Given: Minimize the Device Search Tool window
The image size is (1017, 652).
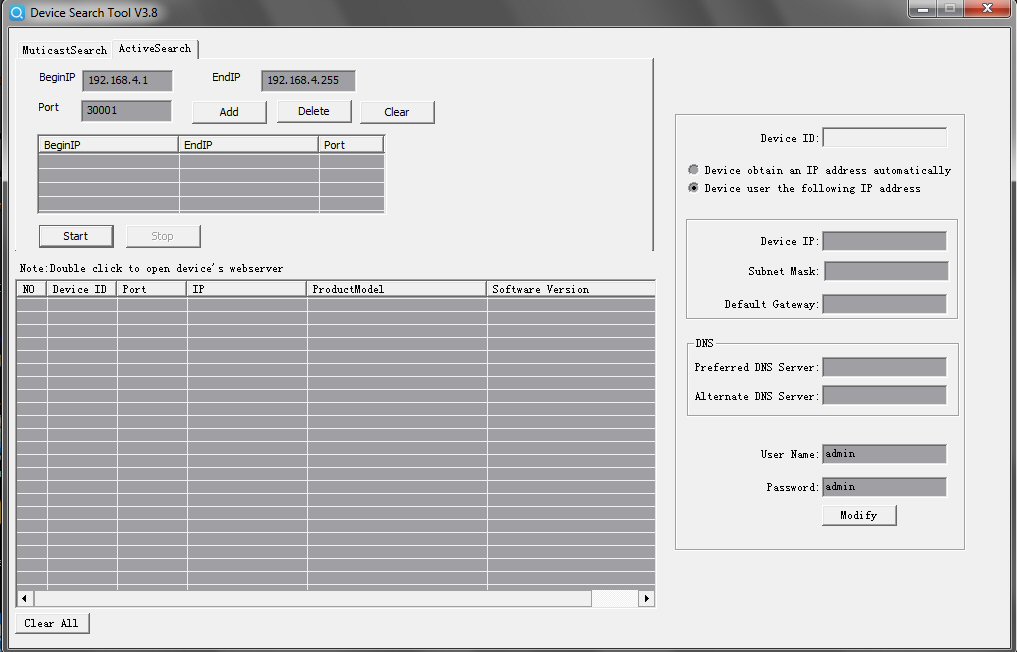Looking at the screenshot, I should click(x=923, y=8).
